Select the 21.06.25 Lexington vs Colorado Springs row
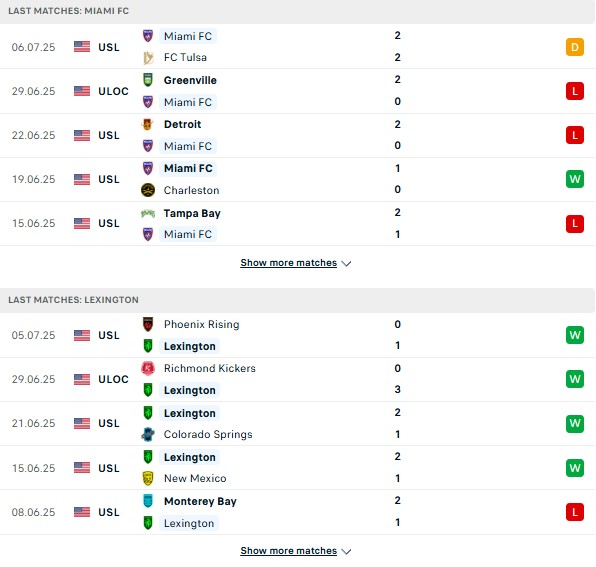This screenshot has height=567, width=596. 298,423
